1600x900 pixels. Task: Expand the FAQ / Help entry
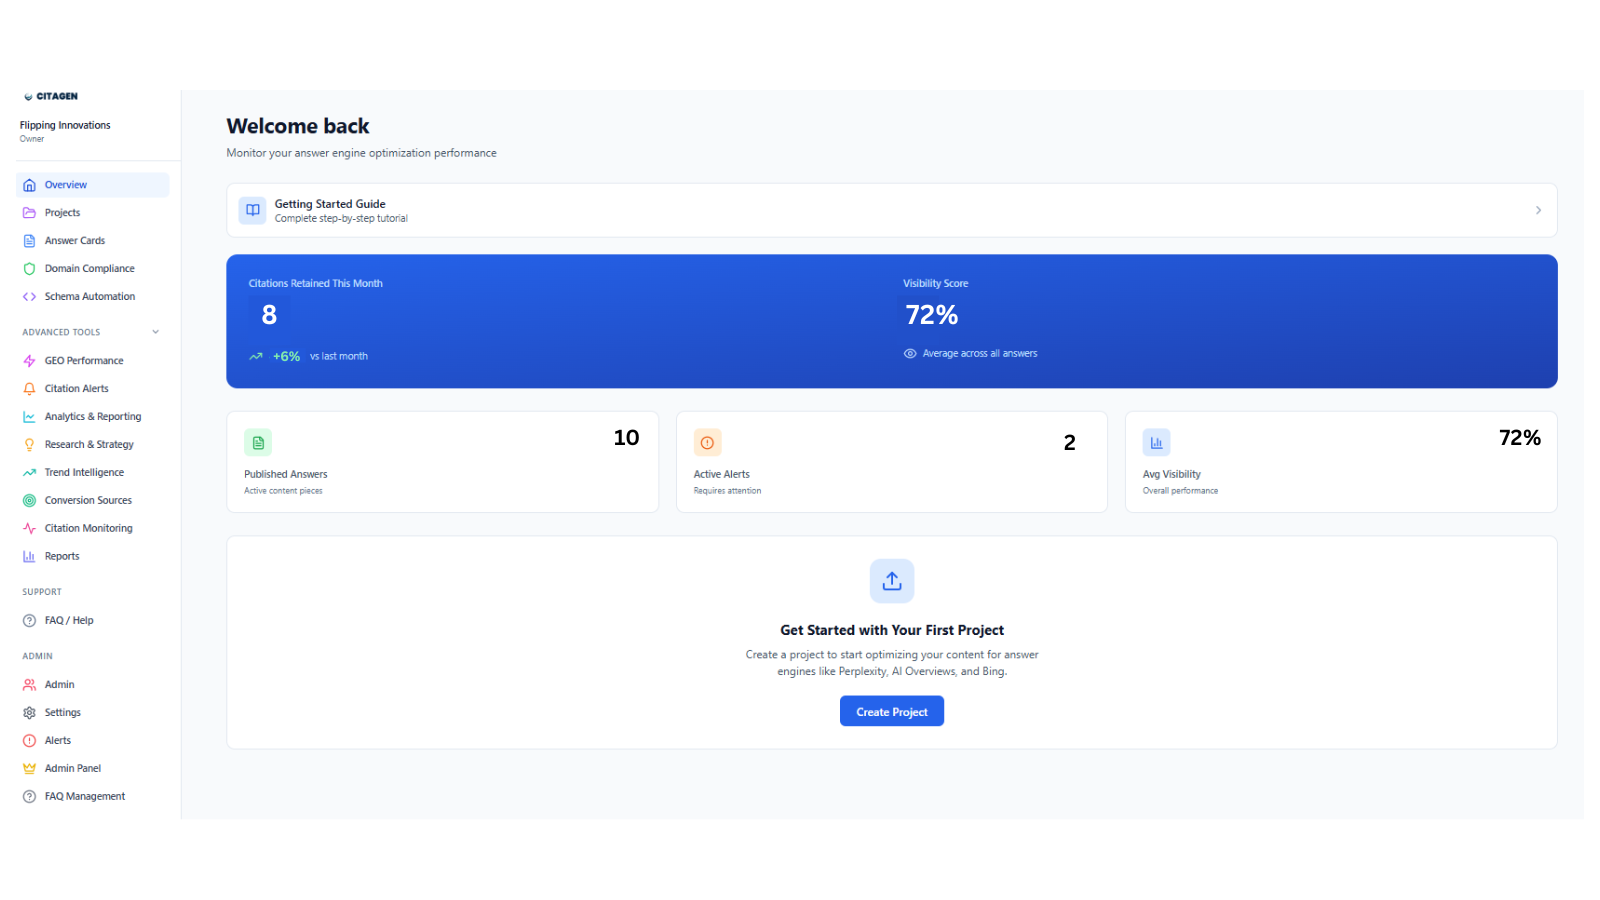point(66,620)
